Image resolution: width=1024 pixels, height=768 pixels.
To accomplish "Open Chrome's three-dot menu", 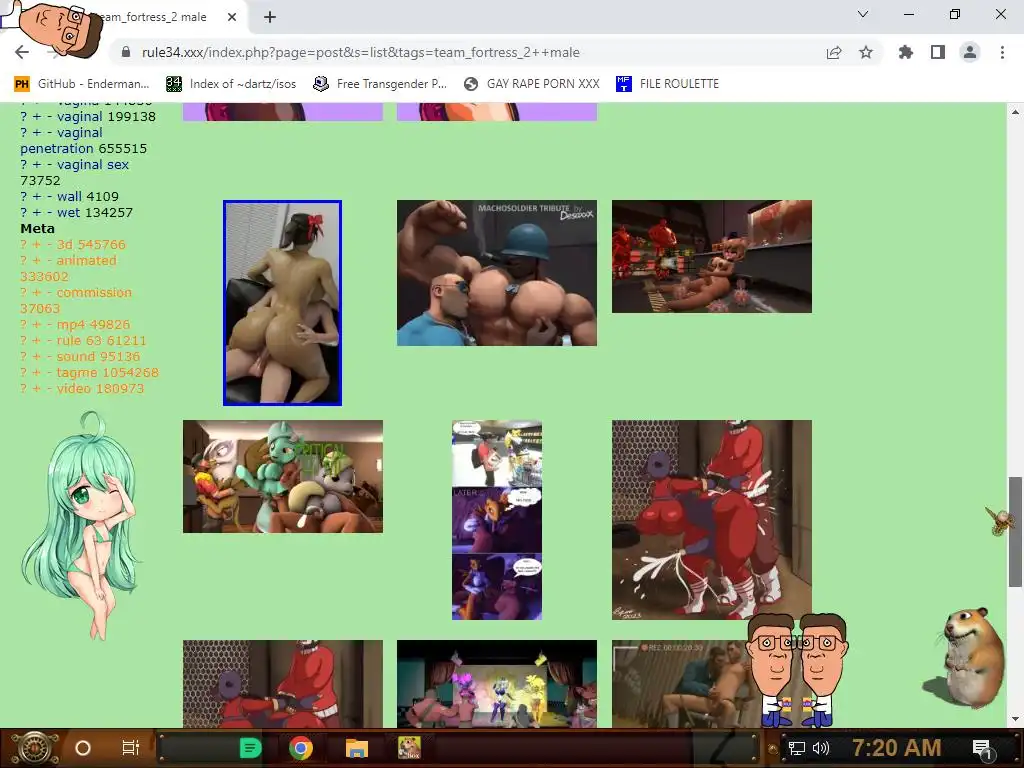I will (x=1002, y=52).
